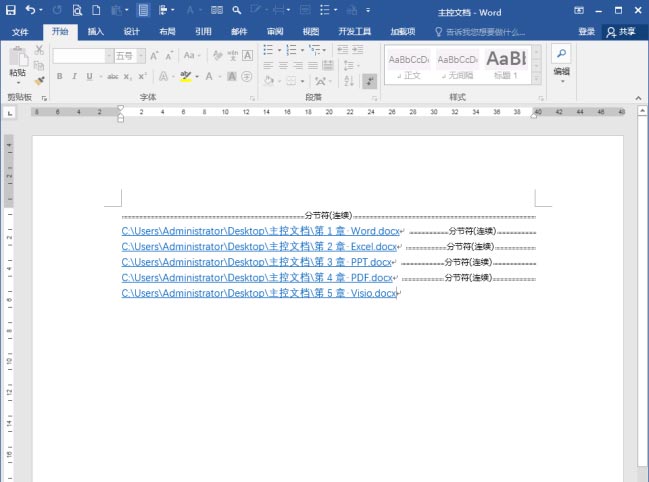Start a numbered list
Screen dimensions: 649x482
click(291, 50)
